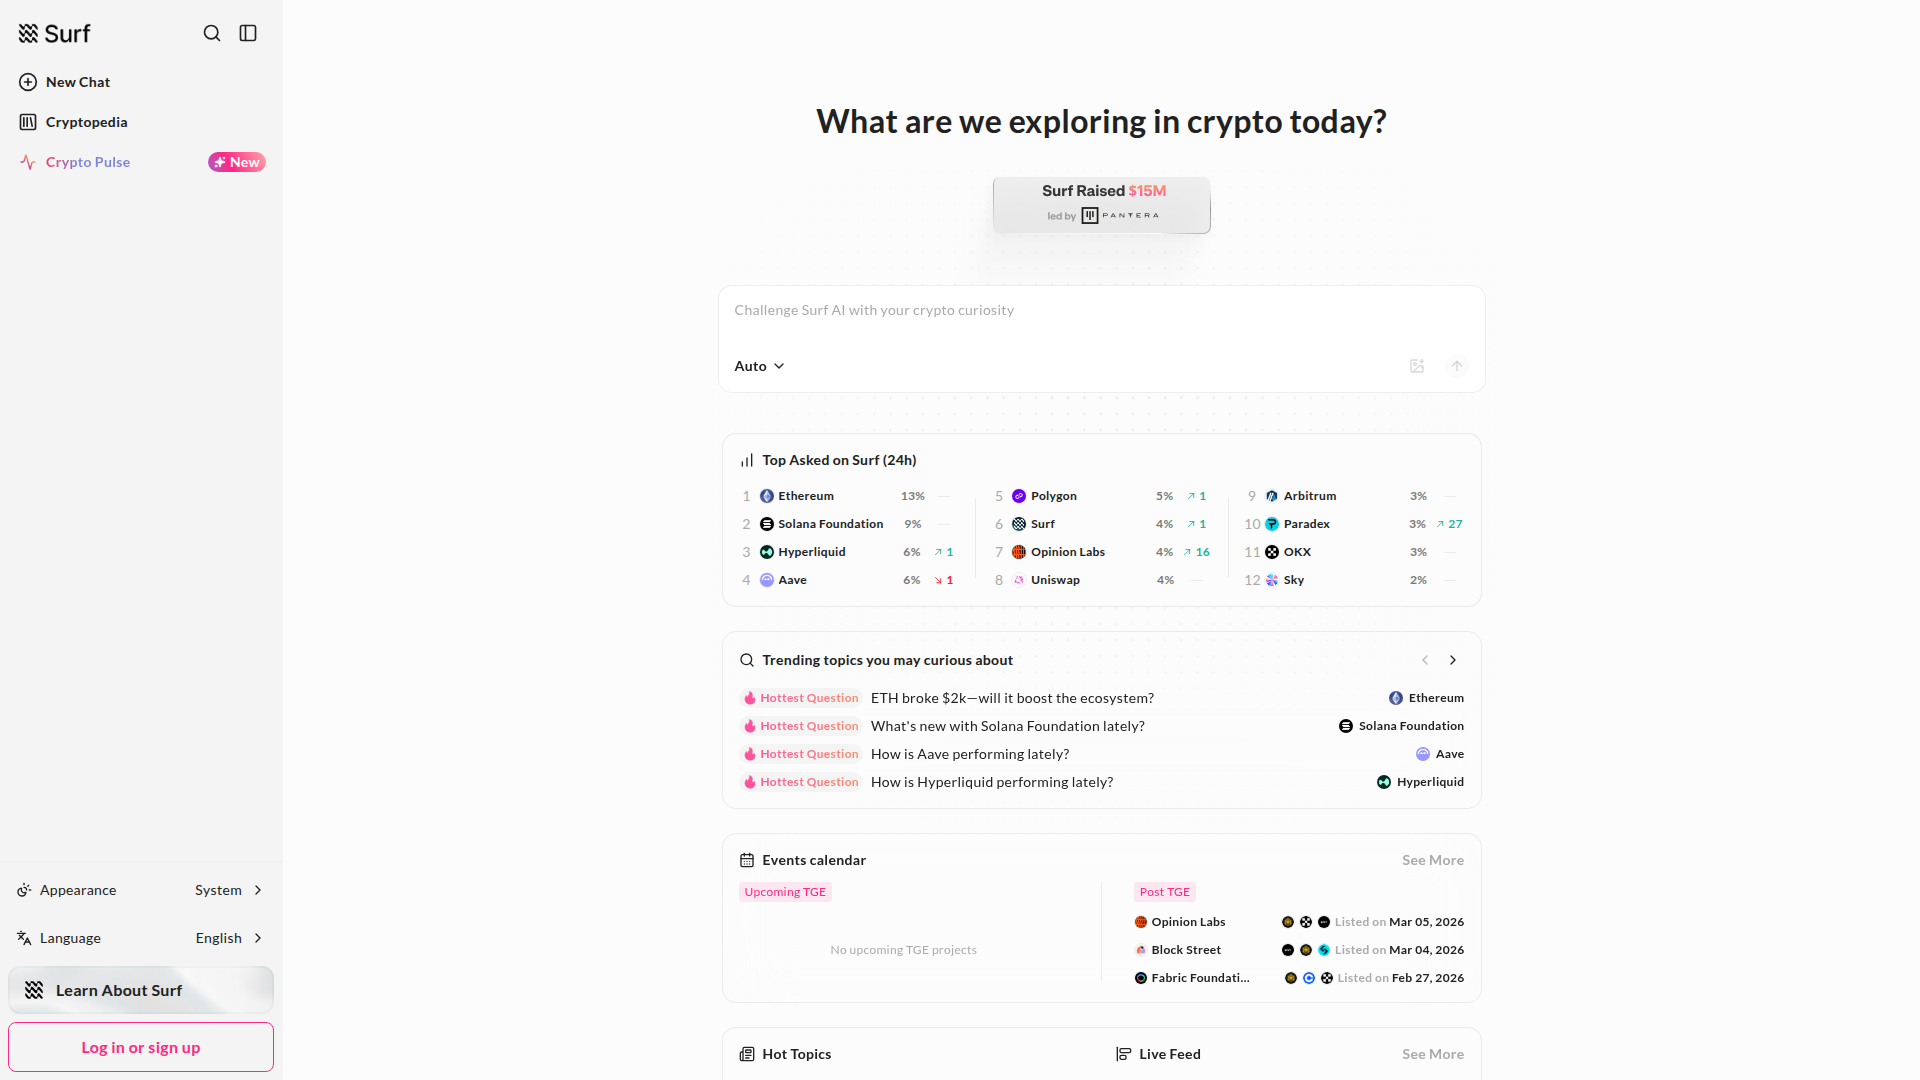Click the search icon in sidebar
The image size is (1920, 1080).
(x=212, y=33)
